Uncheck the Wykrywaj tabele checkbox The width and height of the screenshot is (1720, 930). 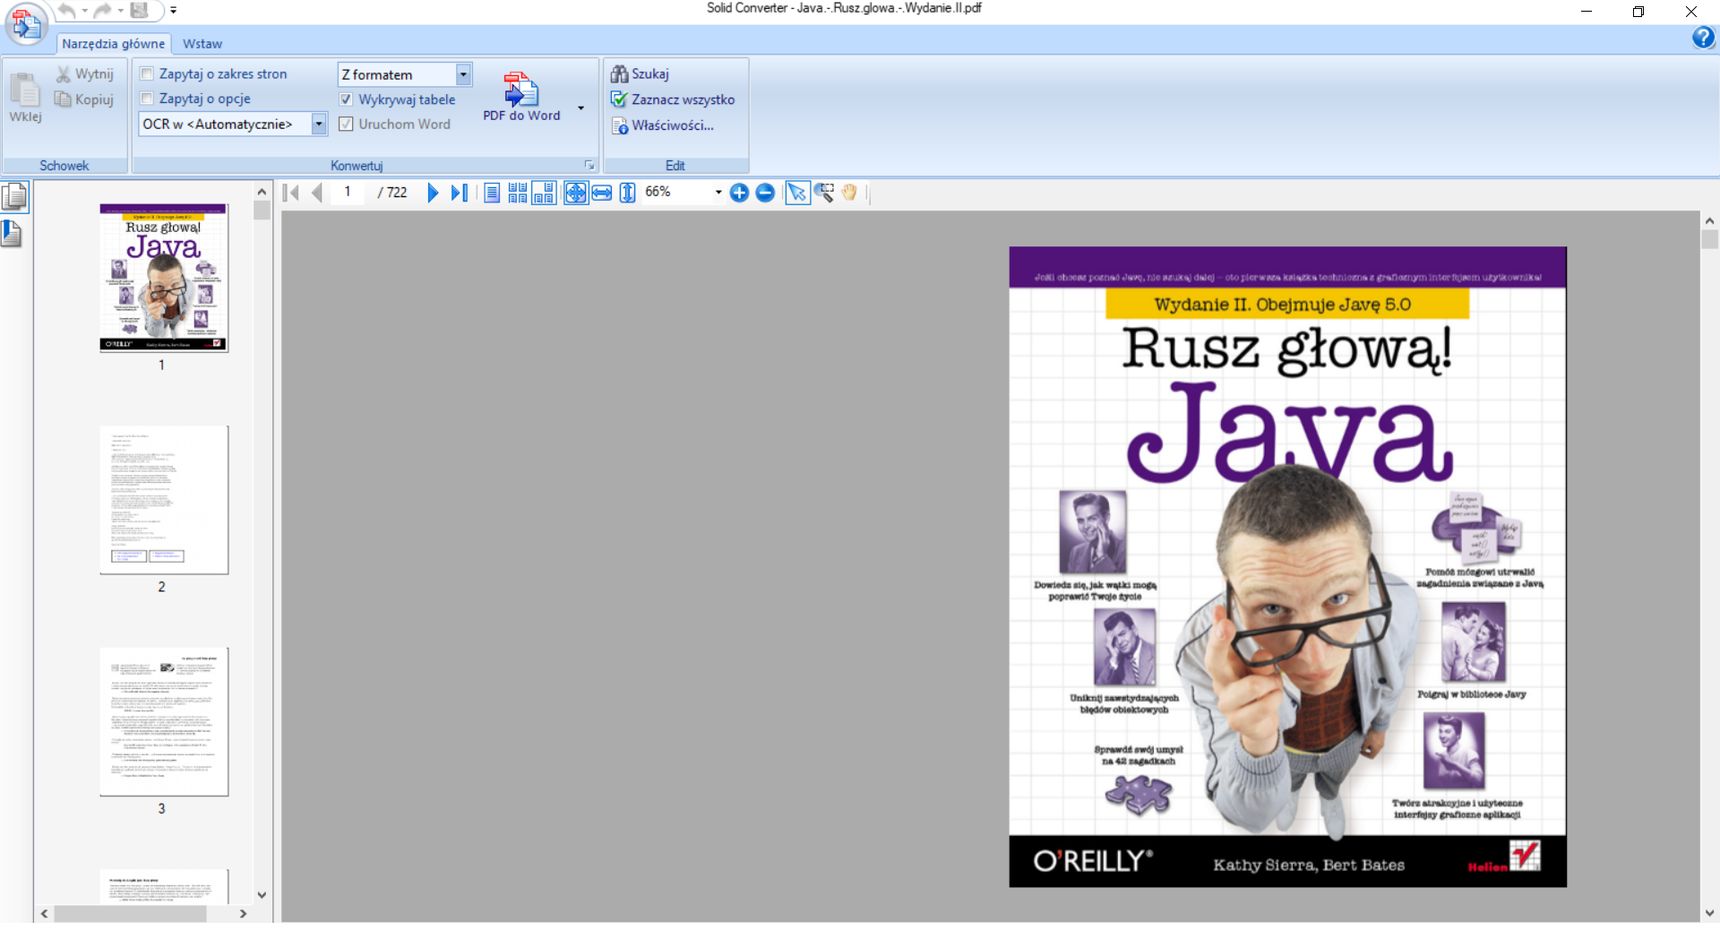pos(346,100)
